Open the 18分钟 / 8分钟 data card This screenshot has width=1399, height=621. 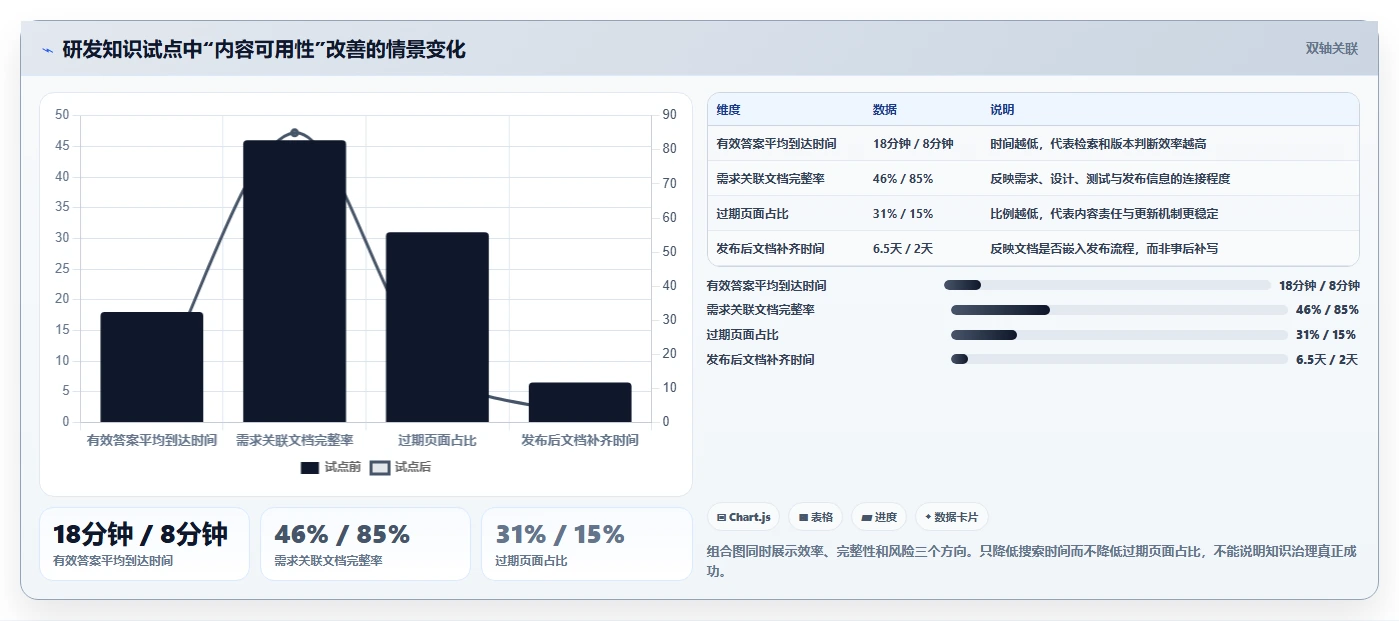tap(144, 544)
